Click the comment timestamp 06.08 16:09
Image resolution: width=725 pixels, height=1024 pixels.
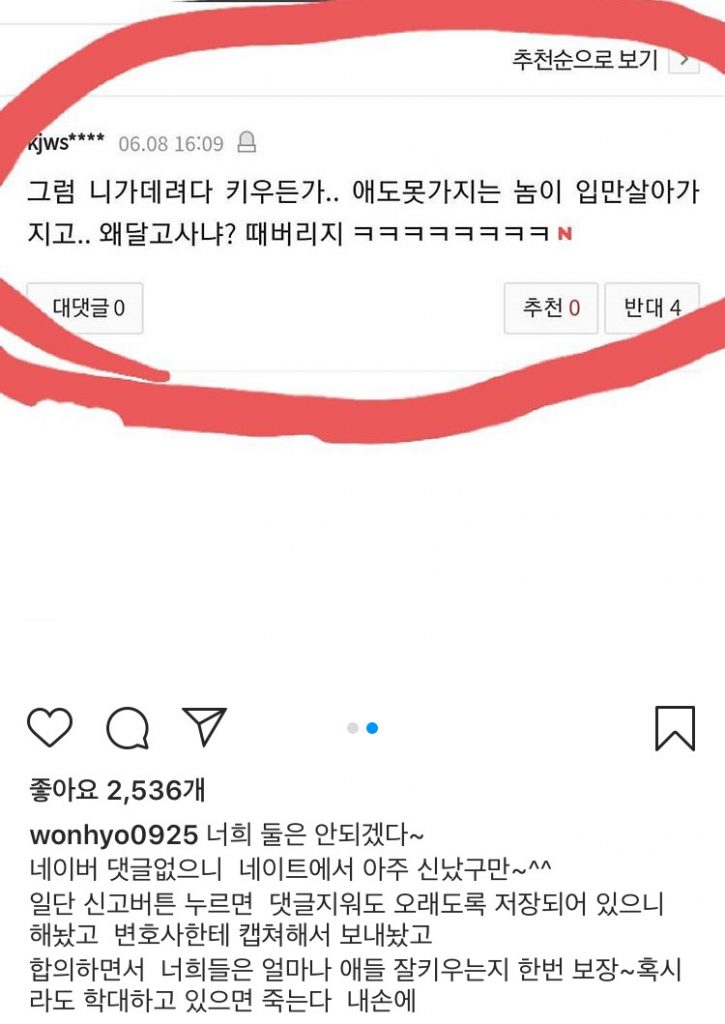click(x=171, y=143)
